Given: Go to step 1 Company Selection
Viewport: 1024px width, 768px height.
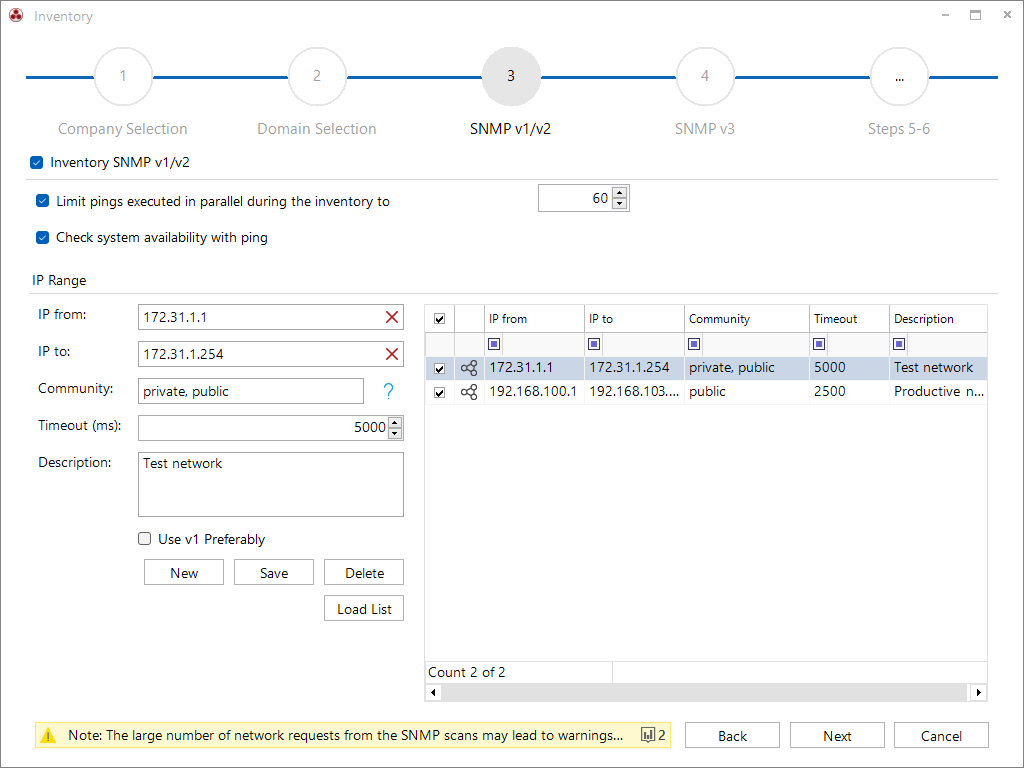Looking at the screenshot, I should tap(123, 76).
